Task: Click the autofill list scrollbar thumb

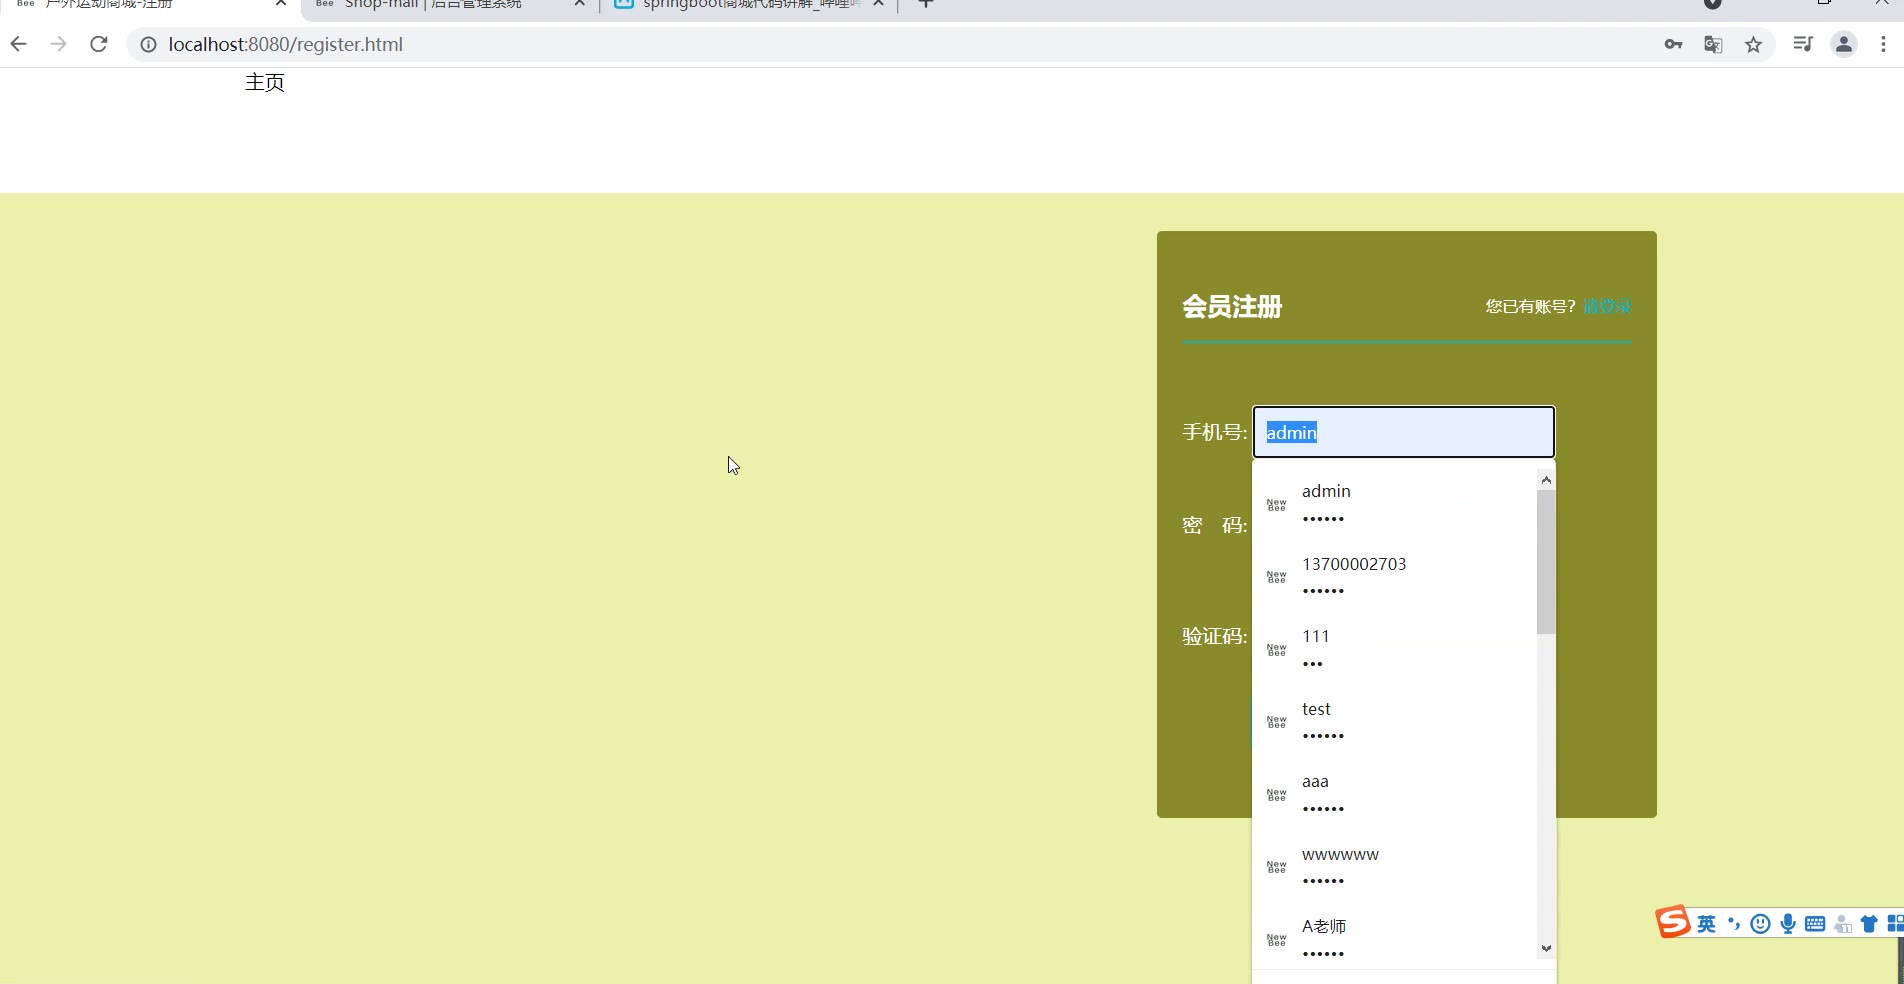Action: (1546, 562)
